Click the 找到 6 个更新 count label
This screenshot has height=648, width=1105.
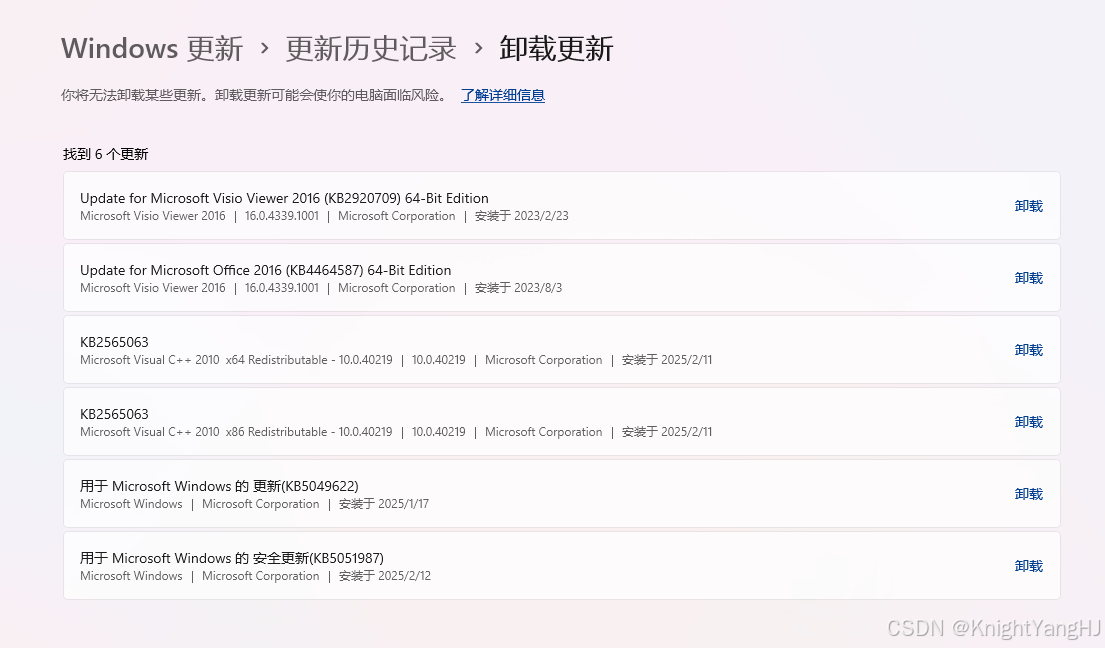tap(106, 154)
